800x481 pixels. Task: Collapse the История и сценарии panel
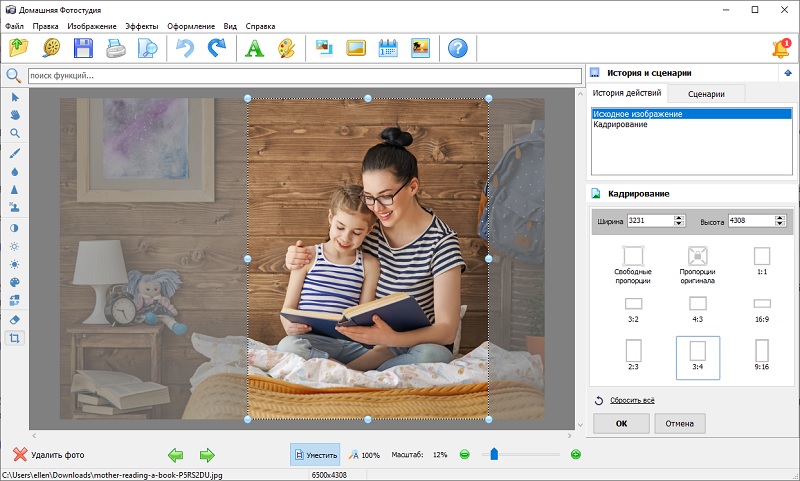[x=788, y=73]
